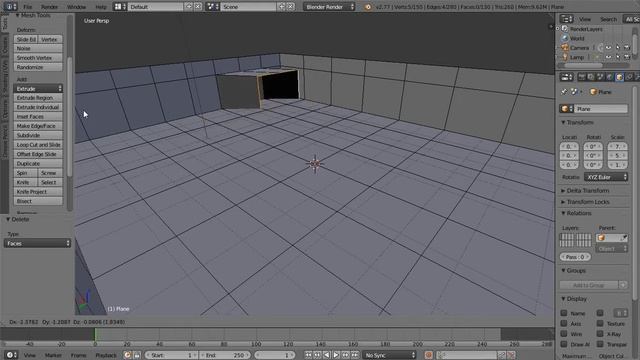Image resolution: width=640 pixels, height=360 pixels.
Task: Expand the Delta Transform panel
Action: point(585,191)
